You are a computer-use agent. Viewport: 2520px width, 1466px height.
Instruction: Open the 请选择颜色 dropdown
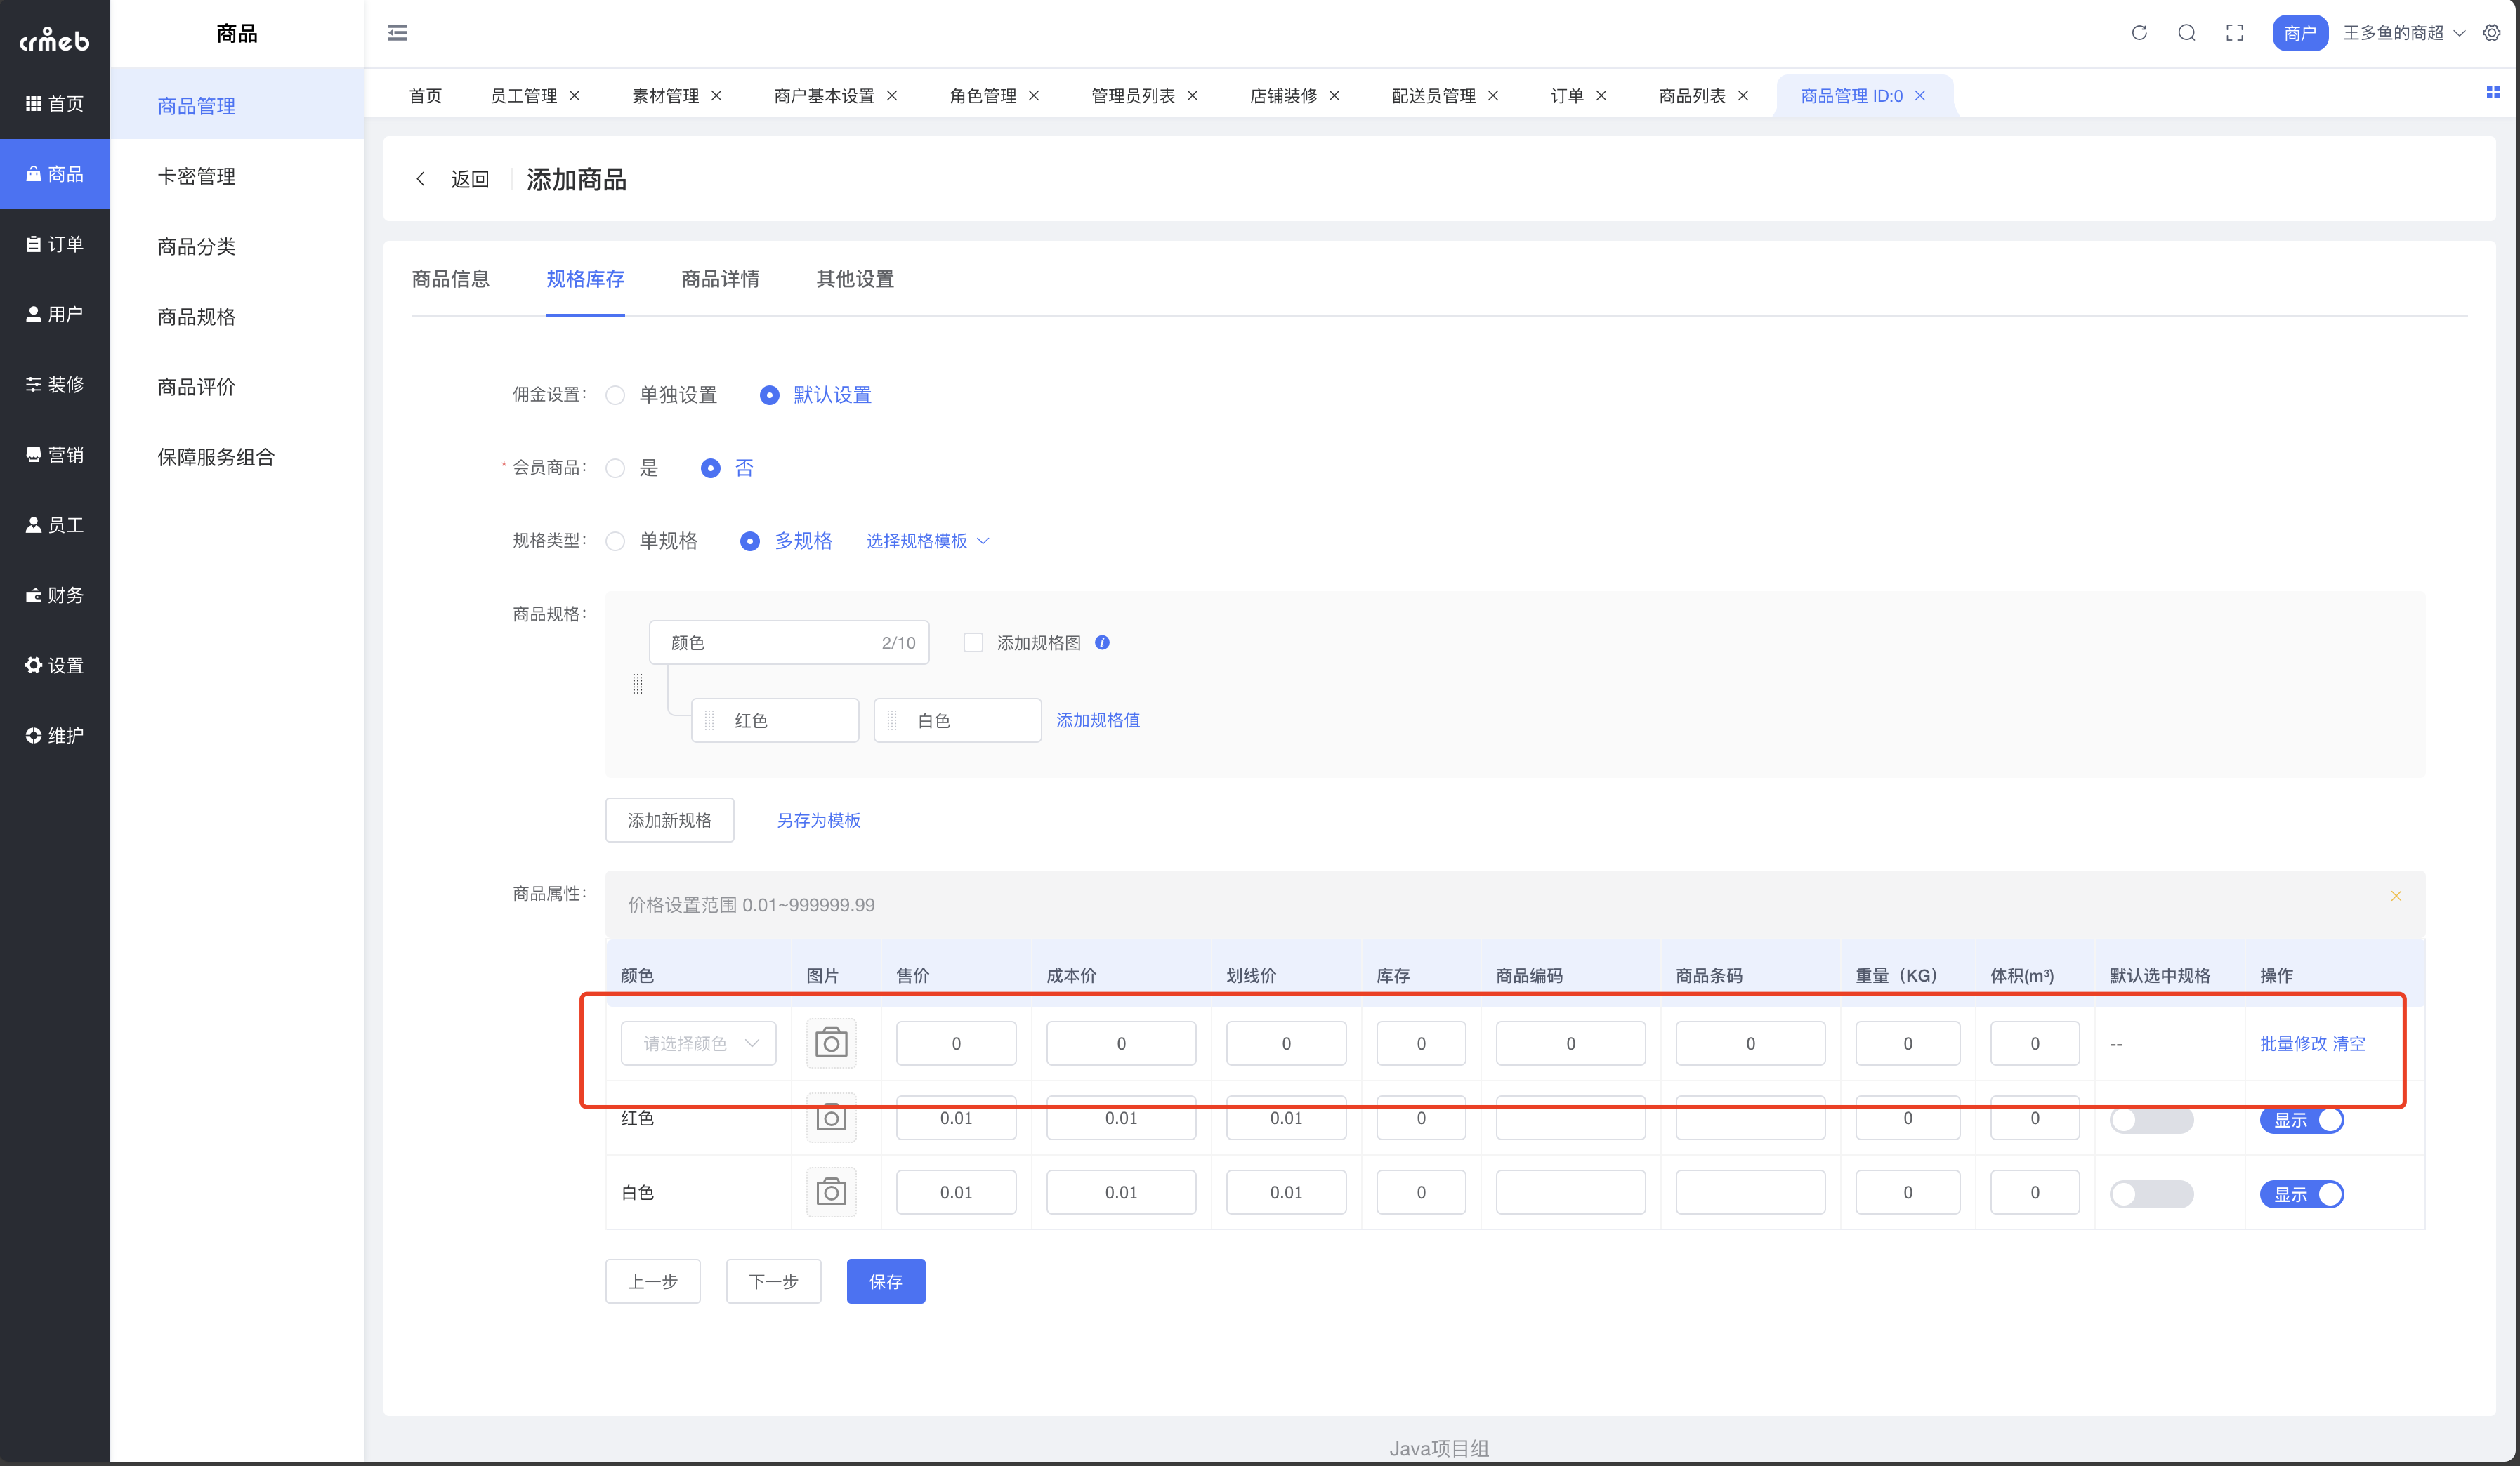pyautogui.click(x=698, y=1043)
